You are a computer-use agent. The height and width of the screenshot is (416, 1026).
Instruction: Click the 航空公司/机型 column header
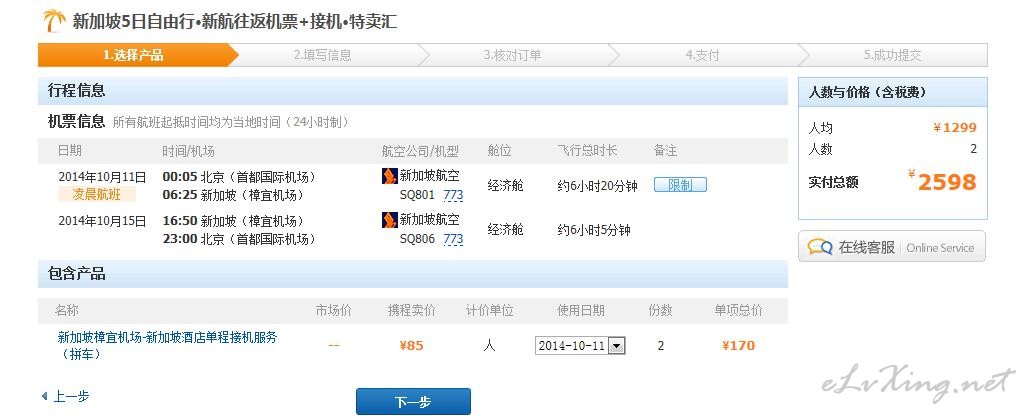tap(420, 151)
